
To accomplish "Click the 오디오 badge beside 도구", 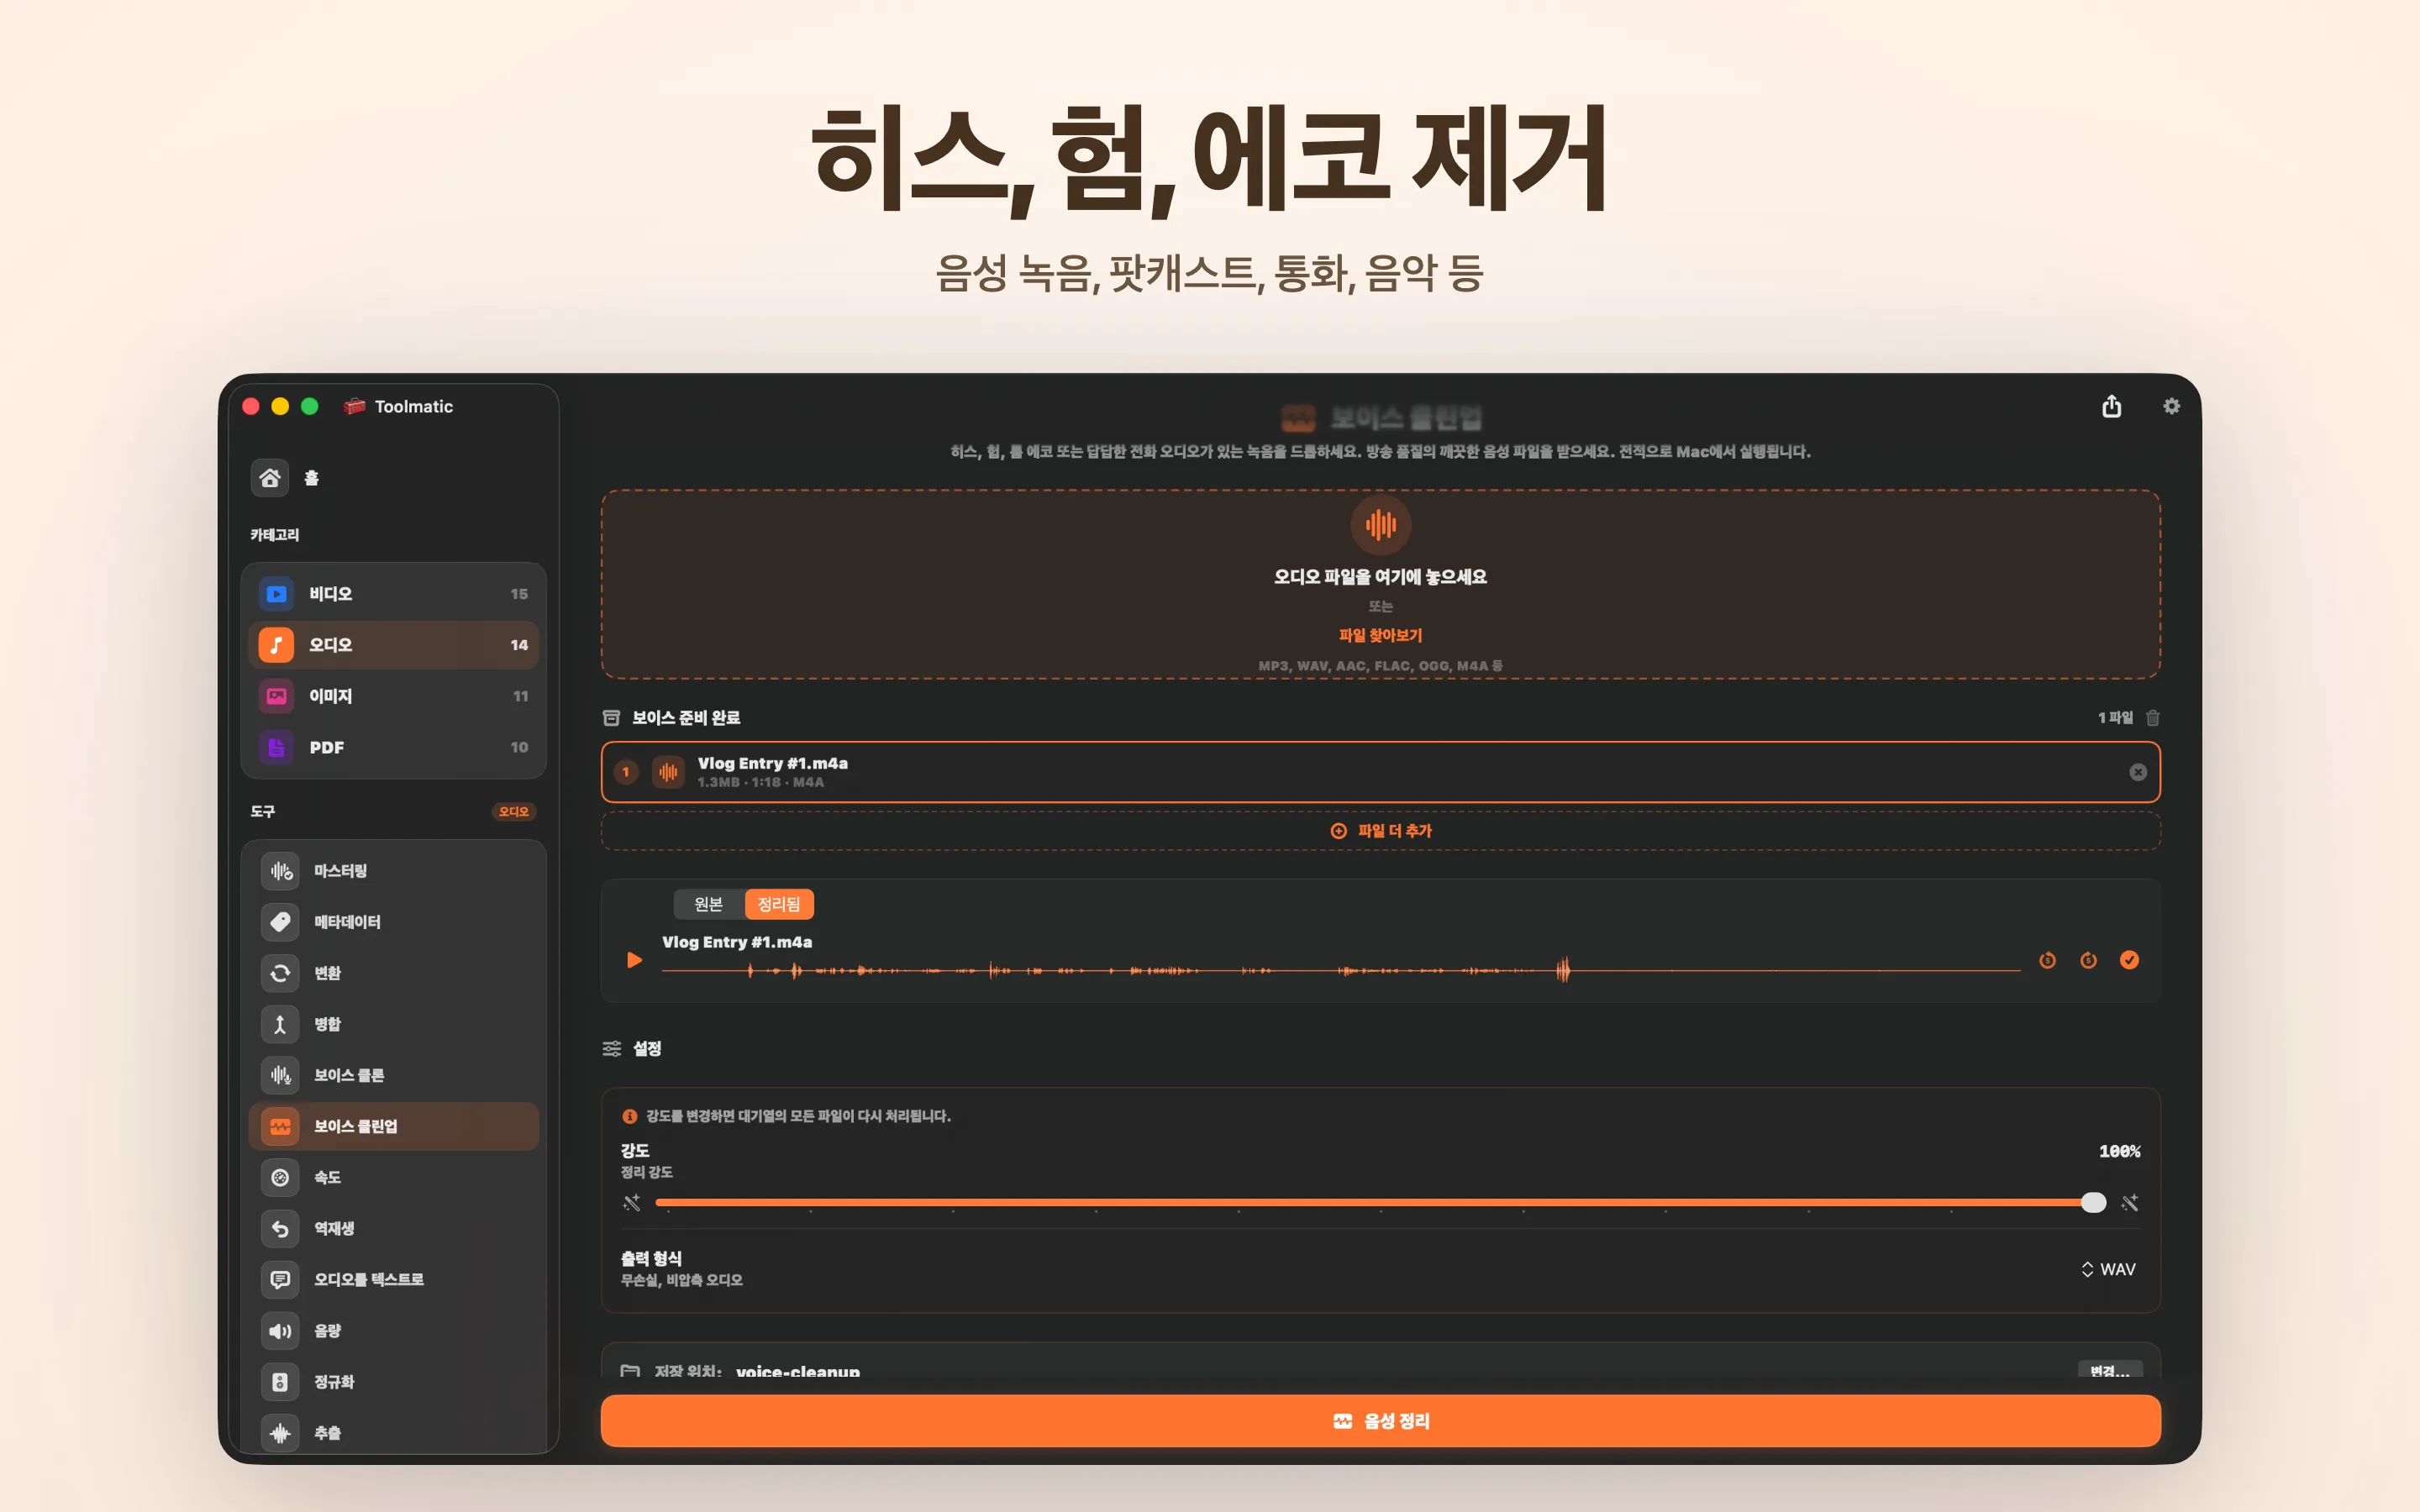I will point(513,812).
